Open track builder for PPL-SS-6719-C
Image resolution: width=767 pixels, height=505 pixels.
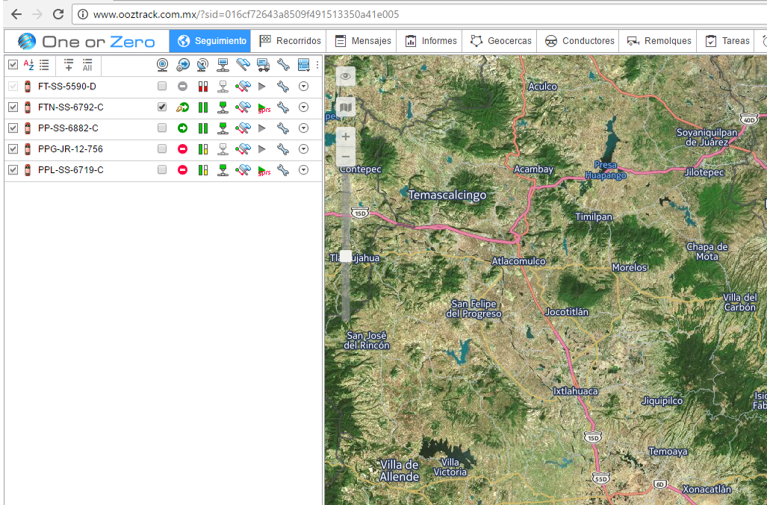coord(243,170)
